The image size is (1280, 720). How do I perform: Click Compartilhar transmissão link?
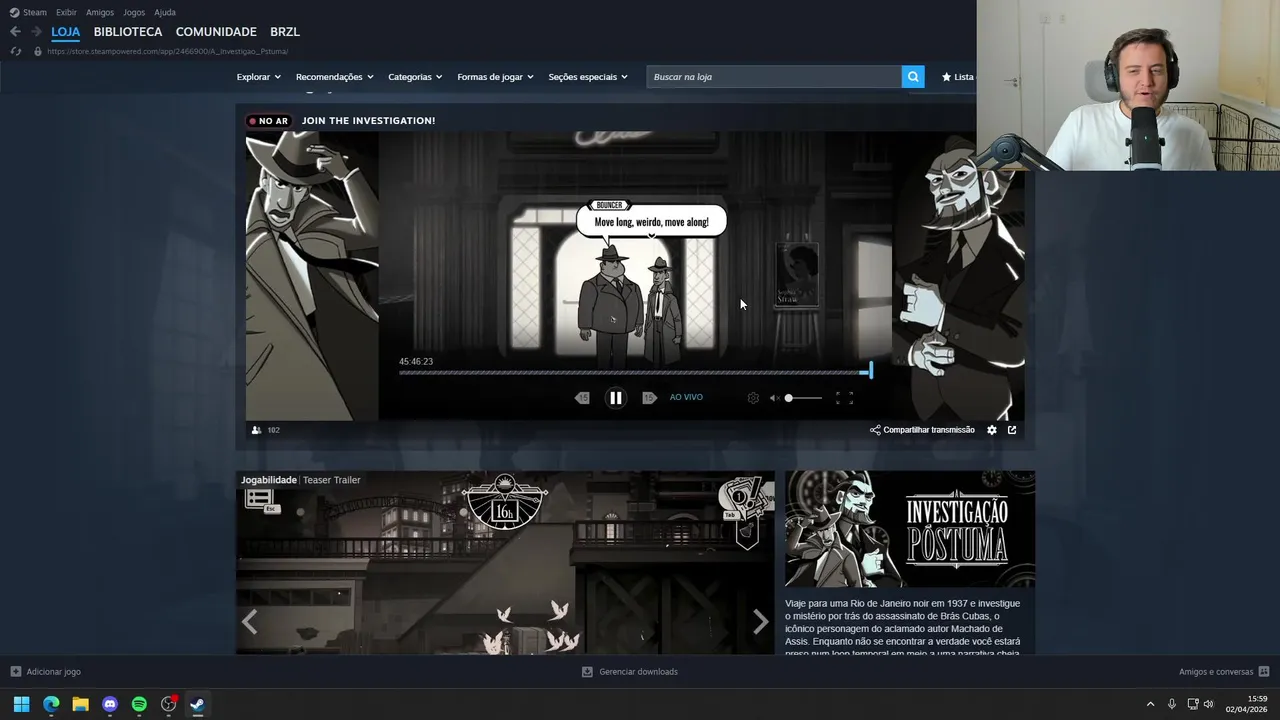(922, 430)
